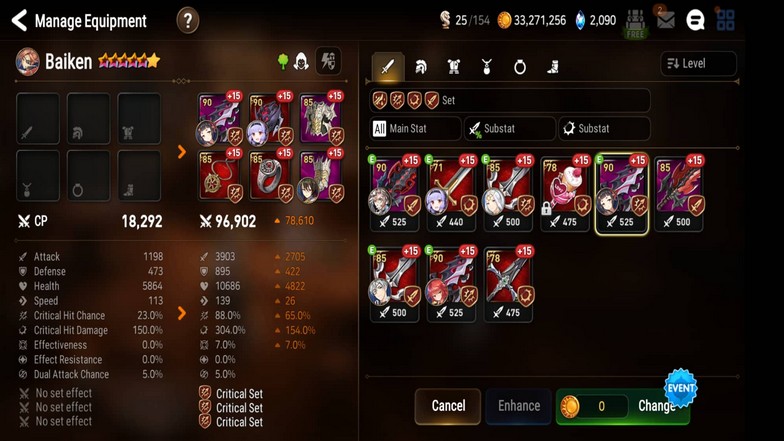
Task: Select the level 71 sword with 440 attack
Action: tap(452, 193)
